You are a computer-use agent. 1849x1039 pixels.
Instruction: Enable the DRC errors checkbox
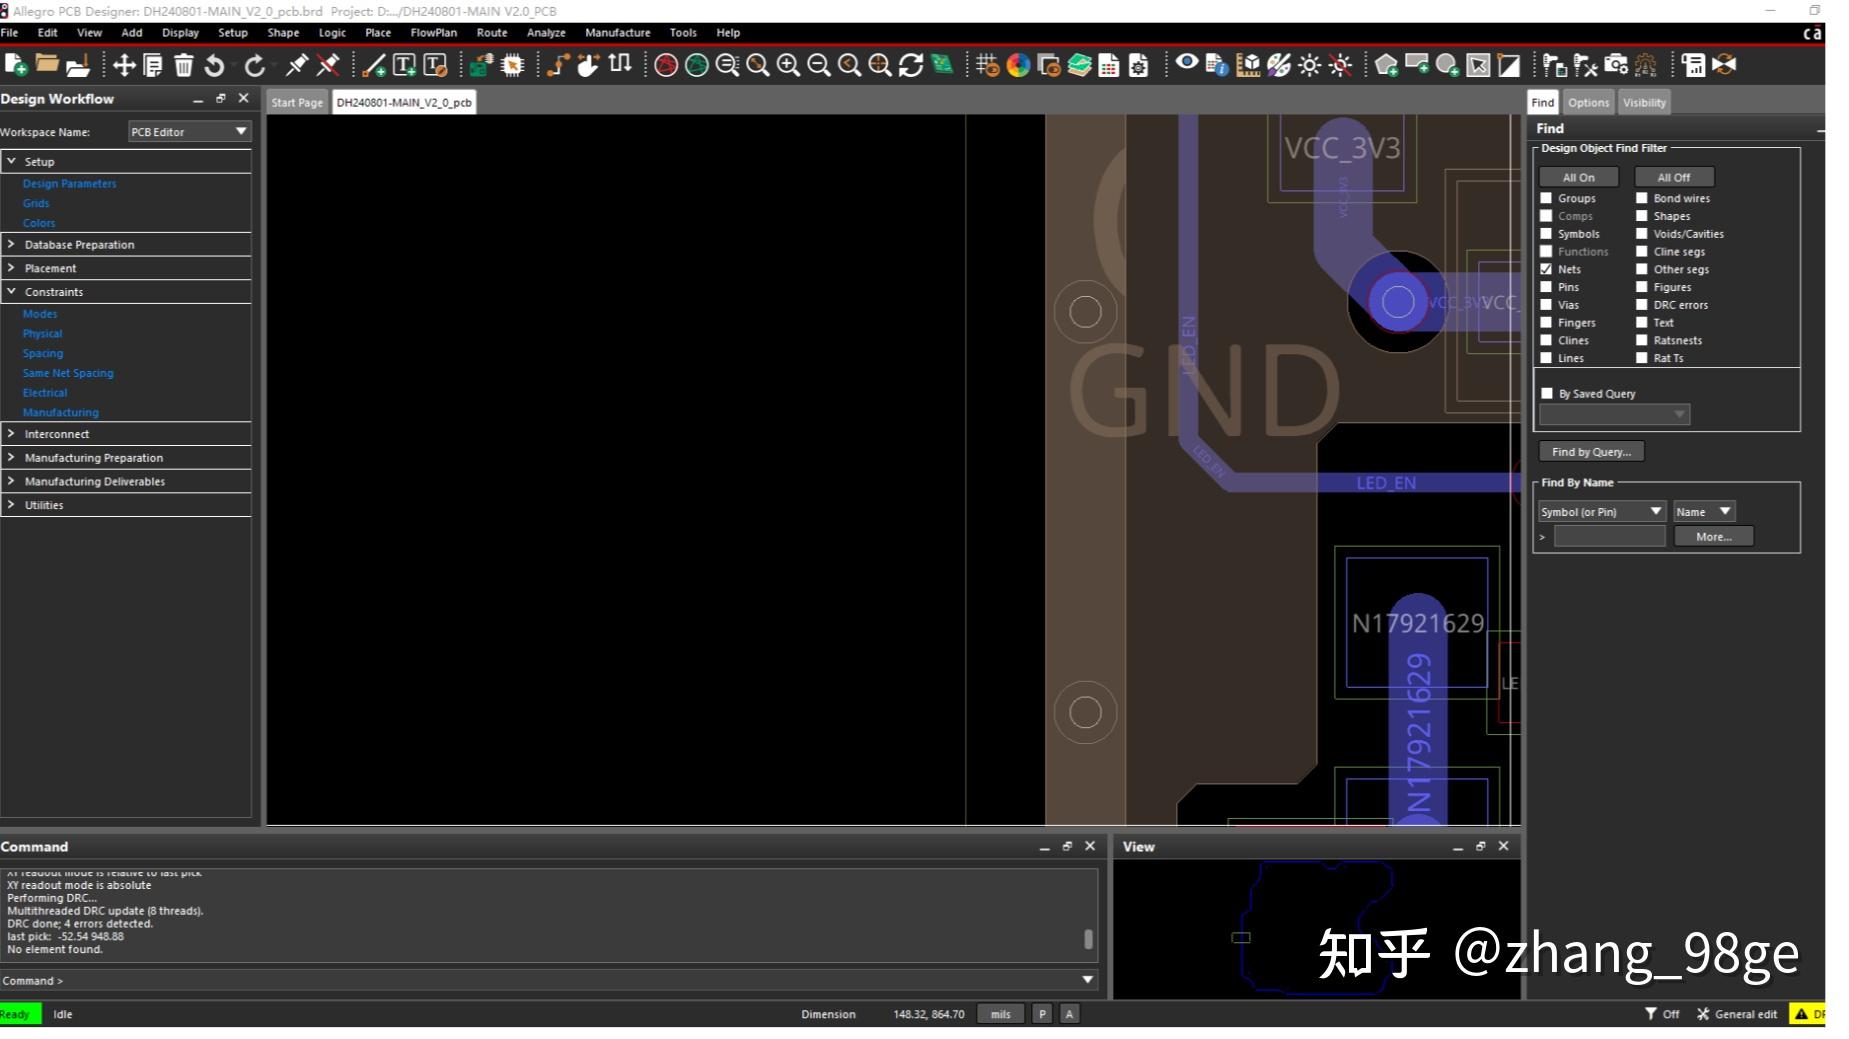coord(1641,305)
